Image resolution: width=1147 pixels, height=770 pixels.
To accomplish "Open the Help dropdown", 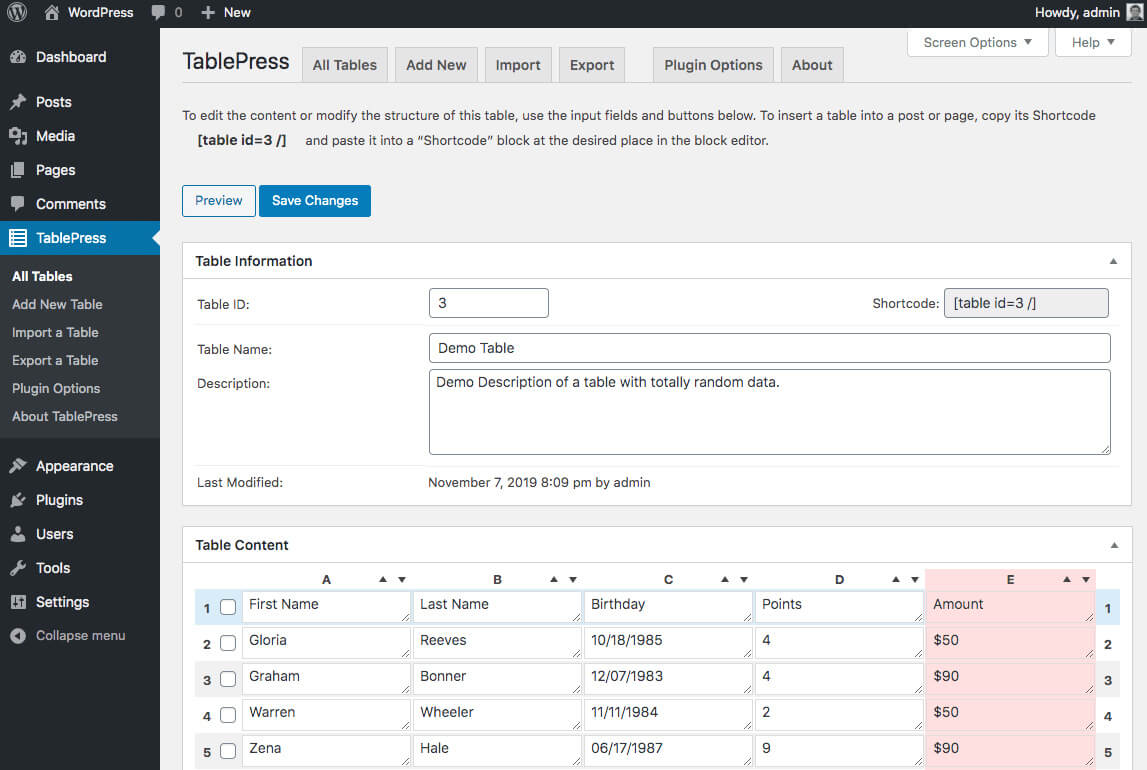I will pyautogui.click(x=1093, y=42).
